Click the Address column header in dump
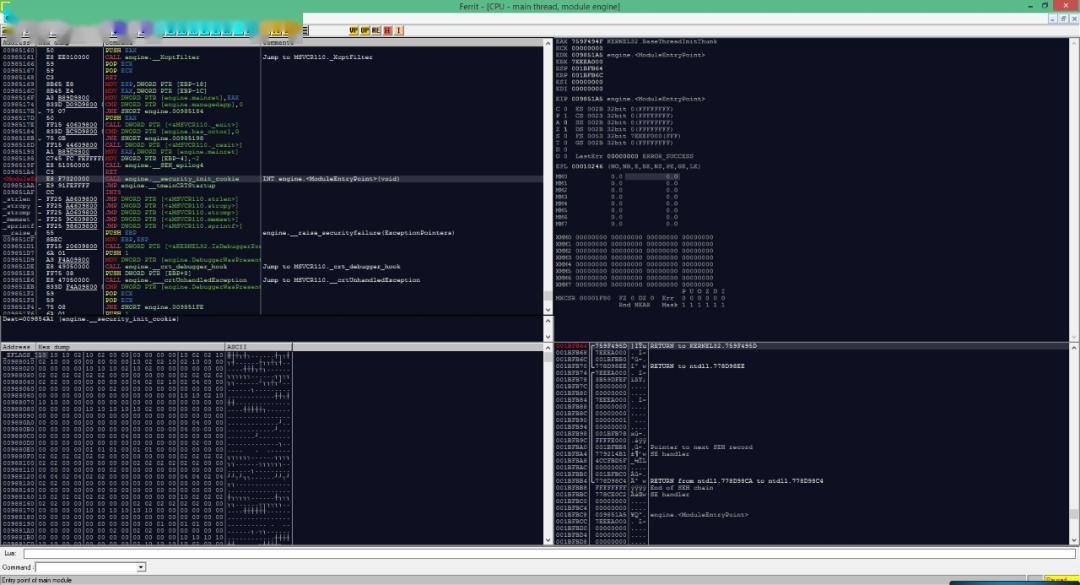Image resolution: width=1080 pixels, height=585 pixels. pyautogui.click(x=14, y=346)
